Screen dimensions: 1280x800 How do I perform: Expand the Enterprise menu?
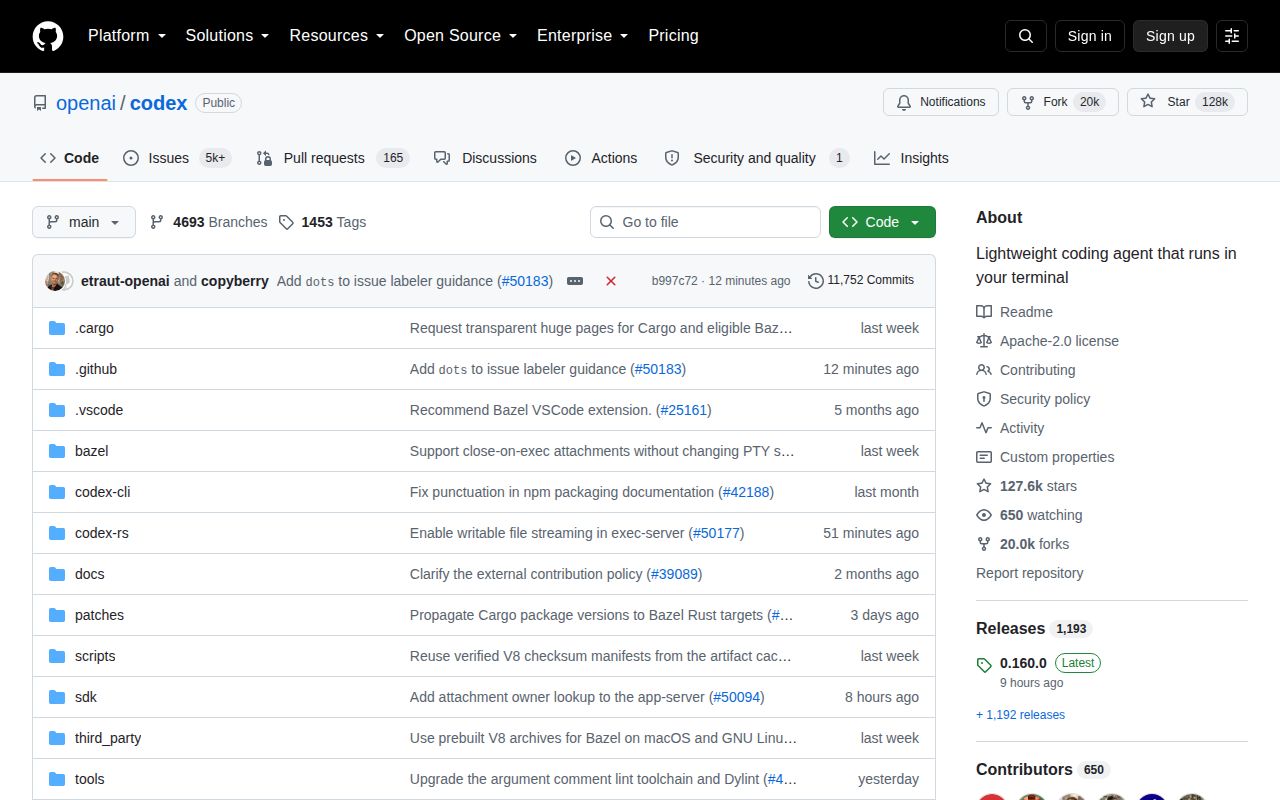point(582,36)
